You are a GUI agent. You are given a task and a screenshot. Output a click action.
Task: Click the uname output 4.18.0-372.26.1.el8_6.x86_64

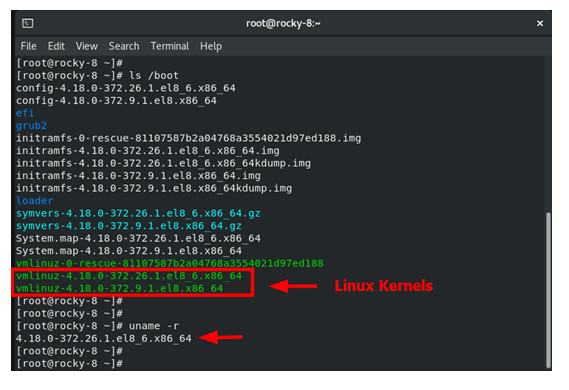click(104, 338)
